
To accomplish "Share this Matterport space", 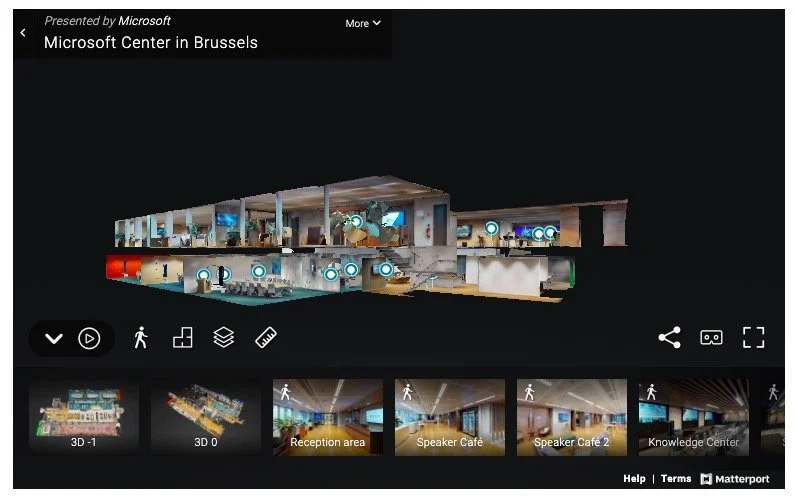I will 669,338.
